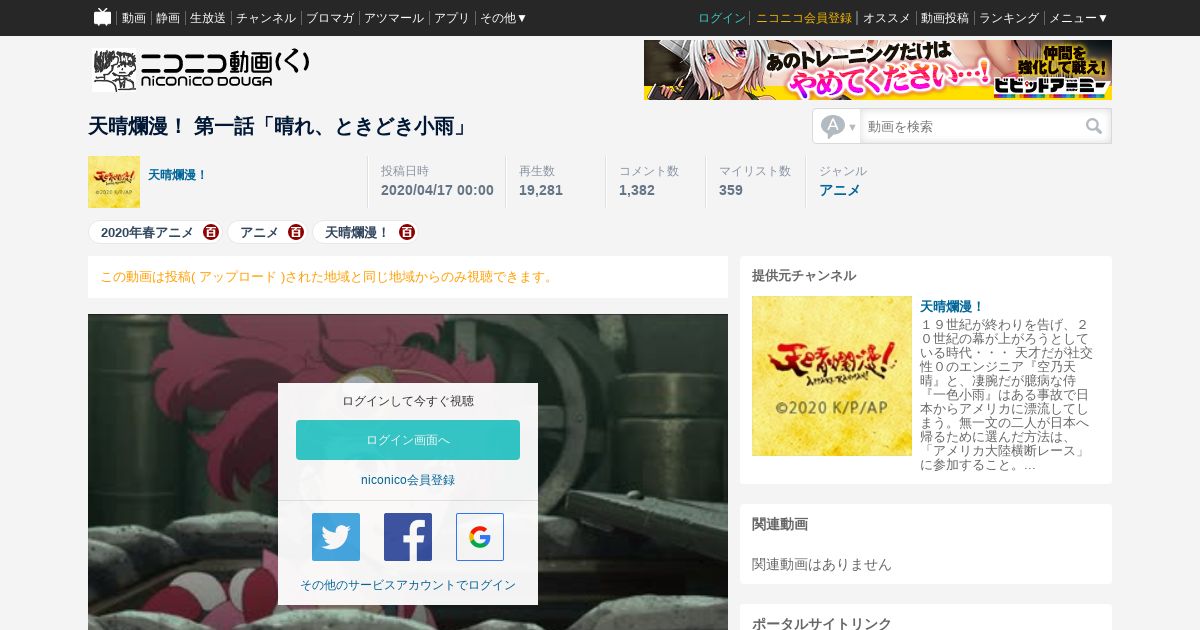Click ニコニコ会員登録 in top bar

804,18
